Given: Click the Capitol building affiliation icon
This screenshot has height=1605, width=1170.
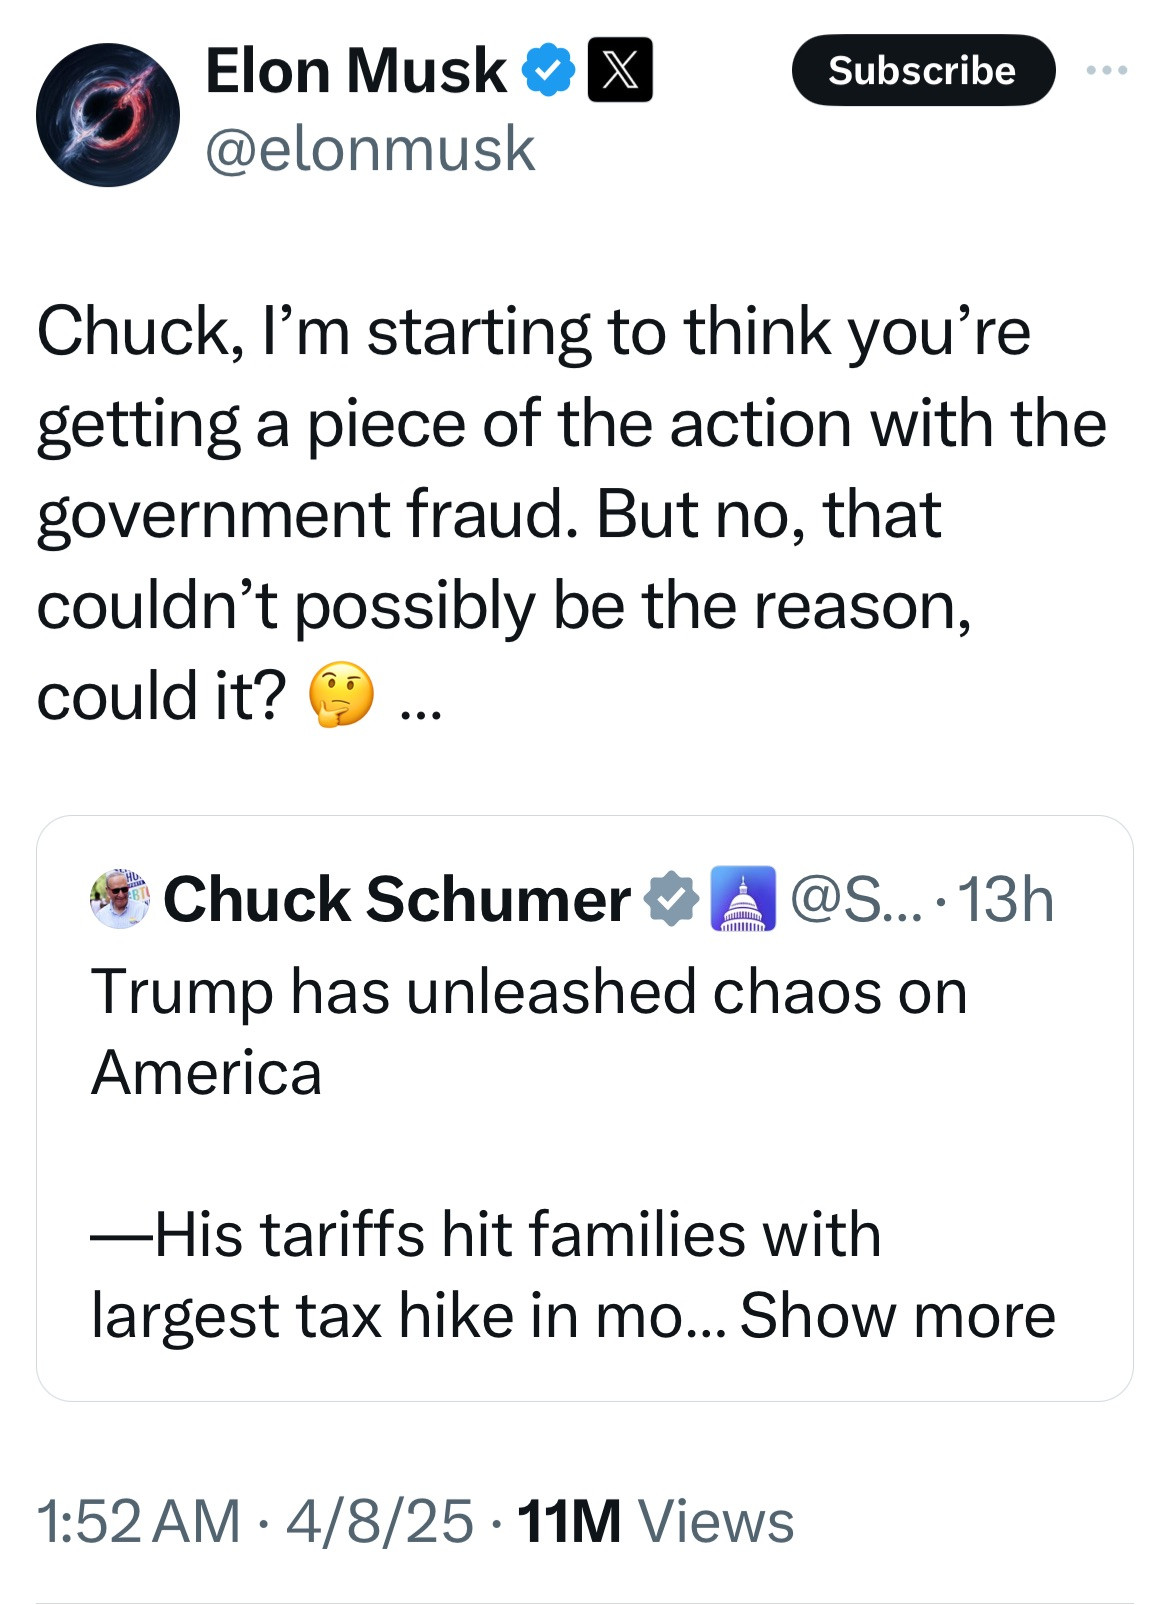Looking at the screenshot, I should 742,899.
